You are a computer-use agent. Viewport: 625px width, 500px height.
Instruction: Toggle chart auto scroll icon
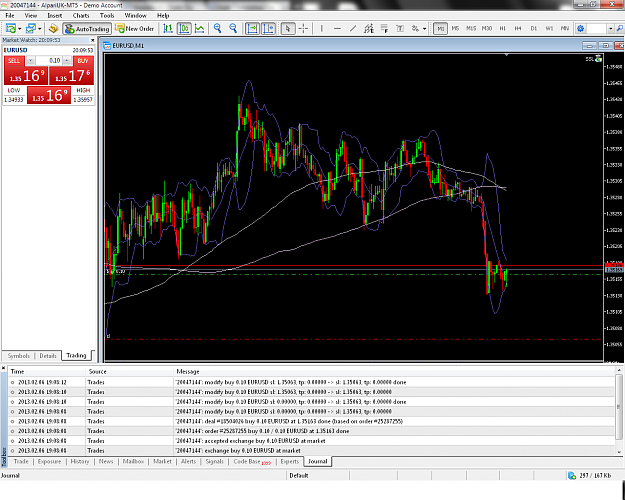pos(252,29)
